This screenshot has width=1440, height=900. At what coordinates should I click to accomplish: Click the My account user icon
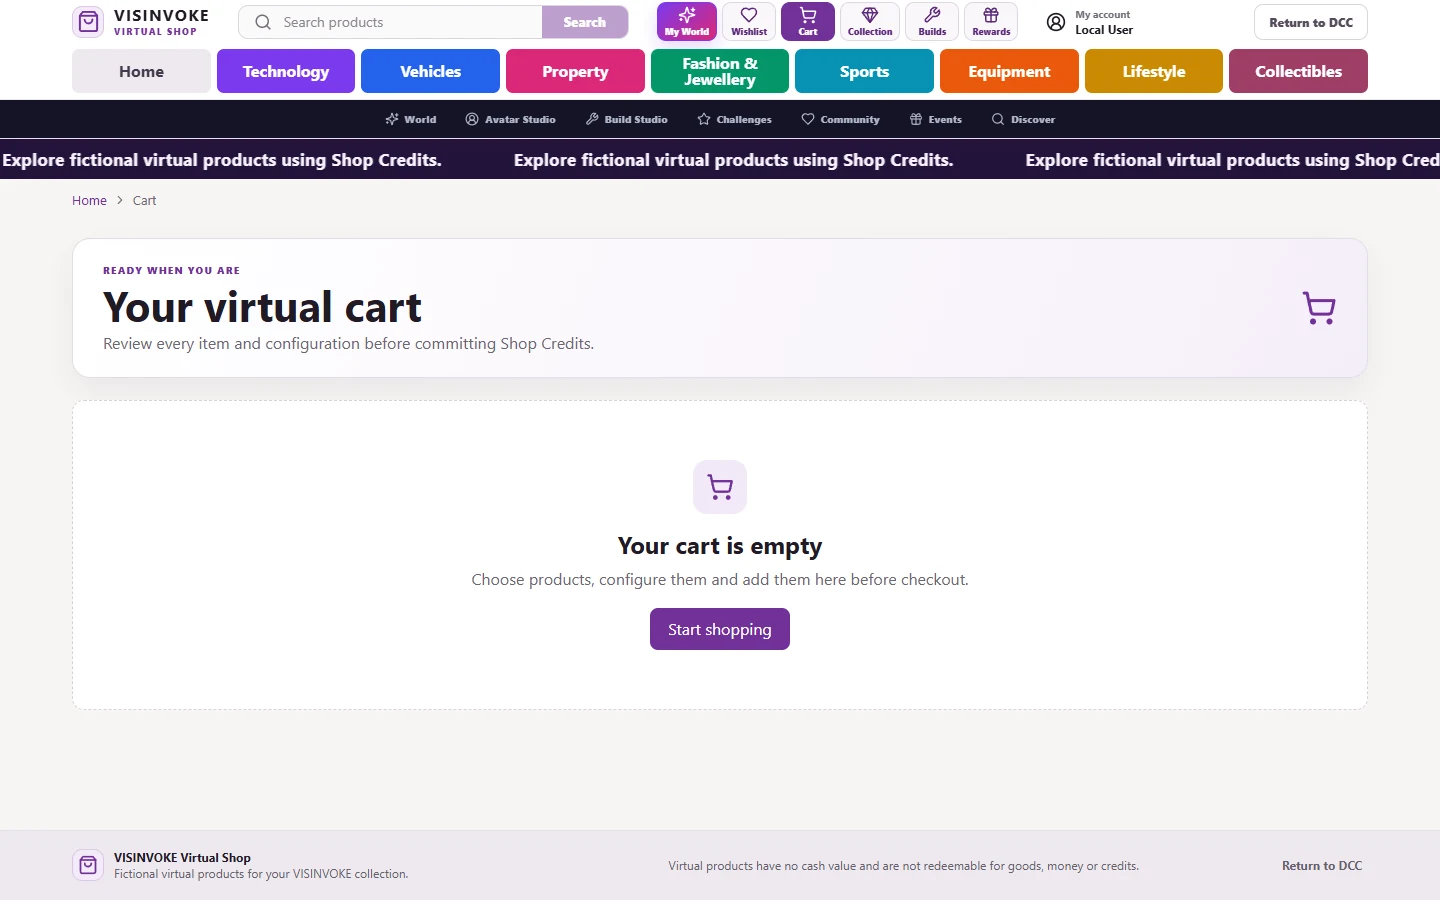1056,22
